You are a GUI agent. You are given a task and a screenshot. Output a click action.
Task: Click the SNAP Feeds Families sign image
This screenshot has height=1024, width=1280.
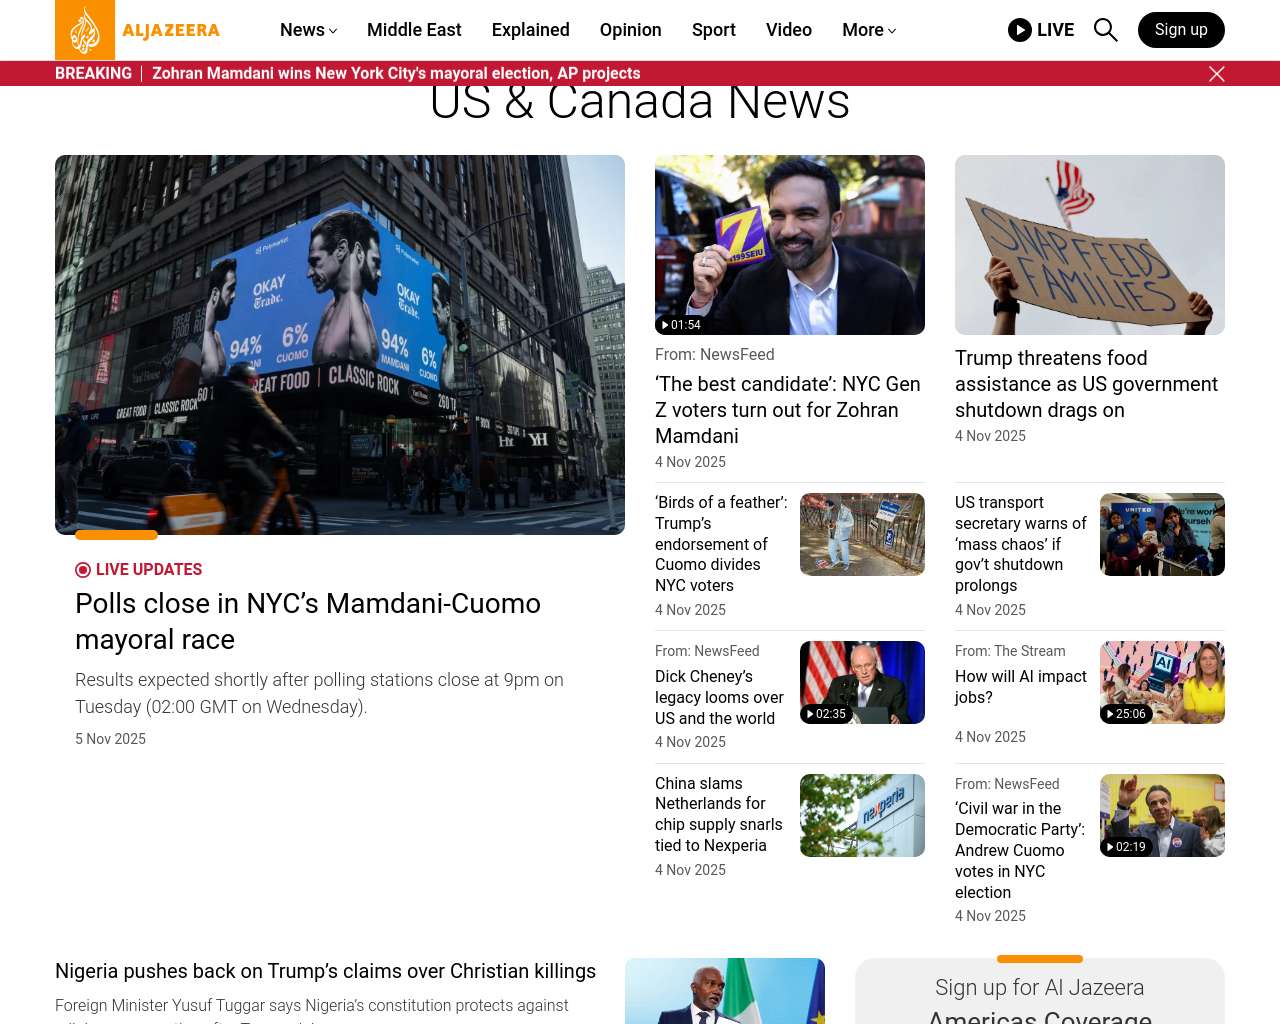1089,245
